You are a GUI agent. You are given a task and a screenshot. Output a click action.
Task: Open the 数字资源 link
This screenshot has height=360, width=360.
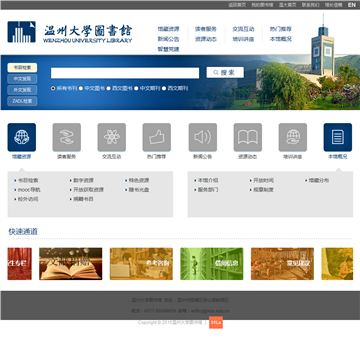[83, 180]
